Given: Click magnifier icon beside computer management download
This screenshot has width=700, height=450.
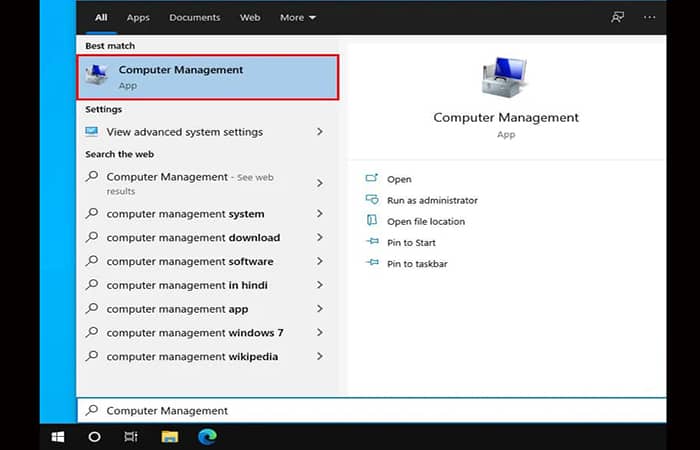Looking at the screenshot, I should click(x=92, y=237).
